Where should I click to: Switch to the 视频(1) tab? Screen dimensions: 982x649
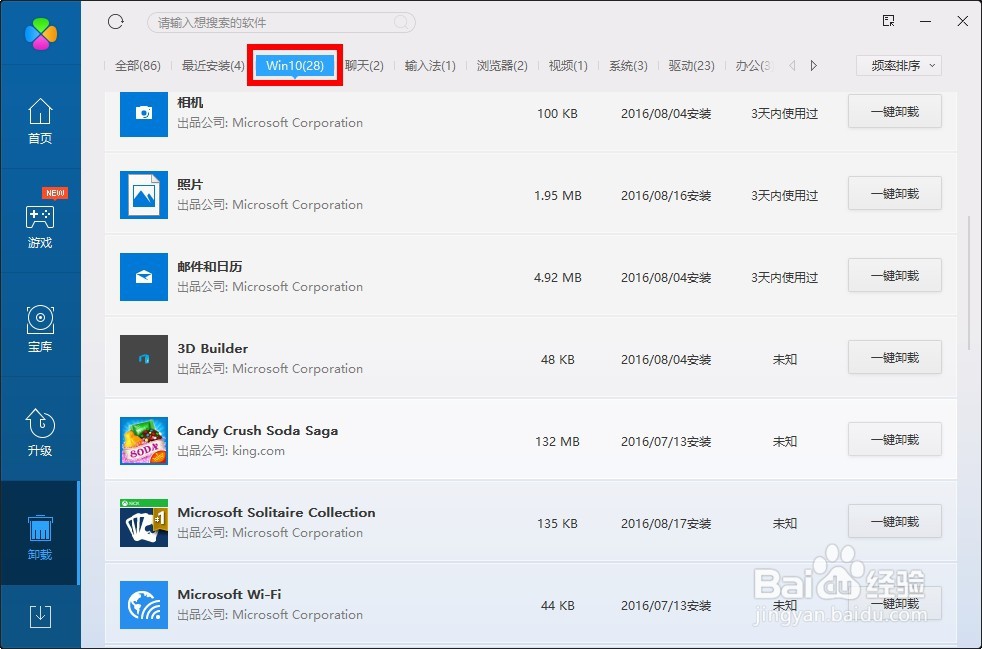click(568, 66)
